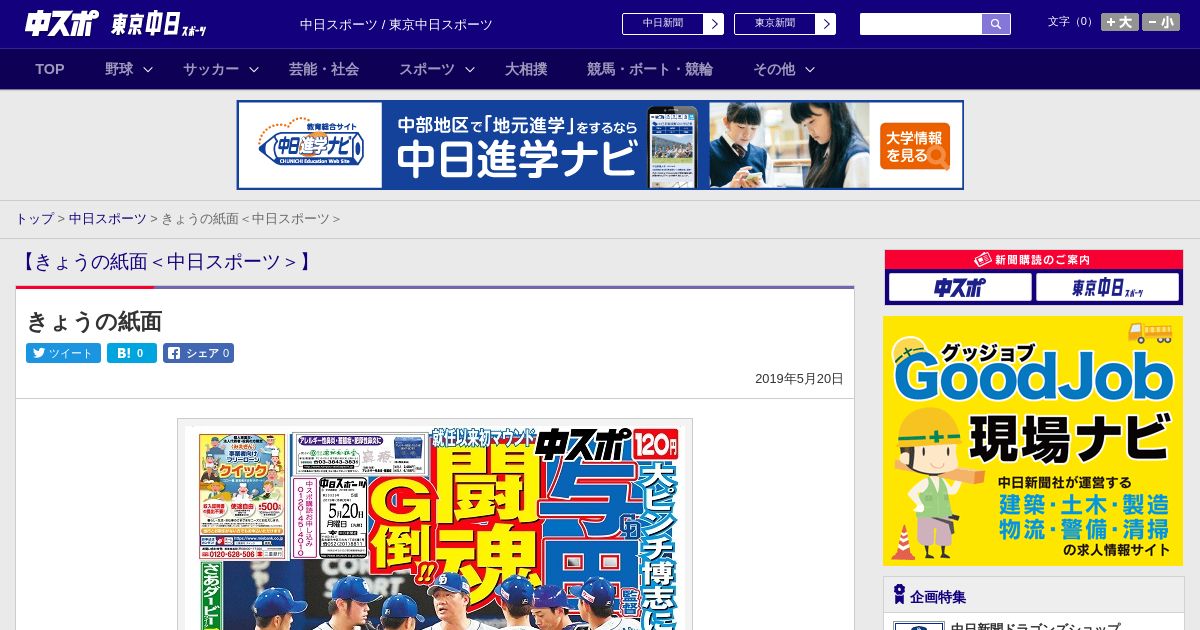Open the 東京新聞 link button

(x=775, y=24)
